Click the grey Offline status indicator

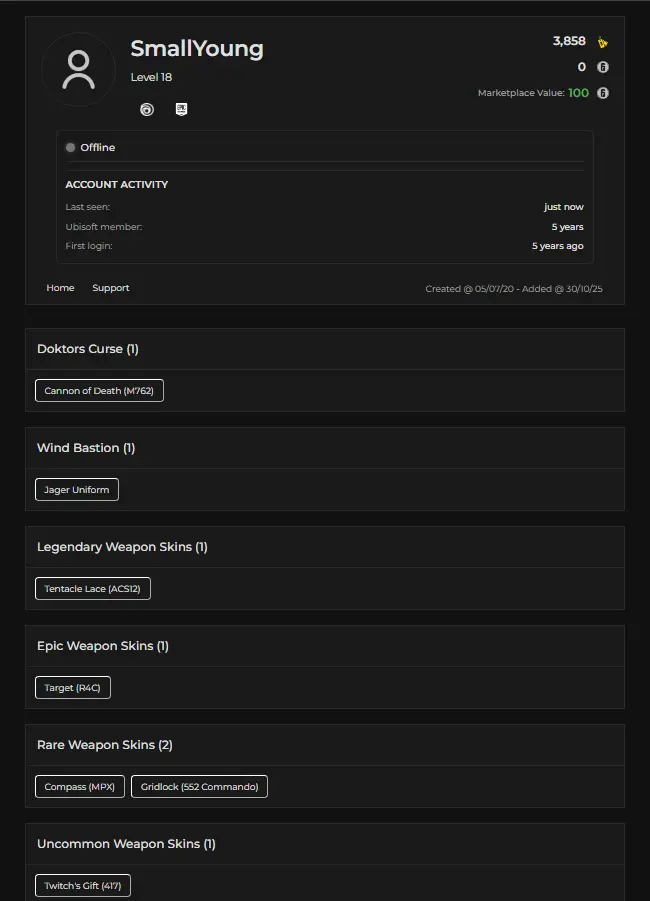(x=71, y=147)
